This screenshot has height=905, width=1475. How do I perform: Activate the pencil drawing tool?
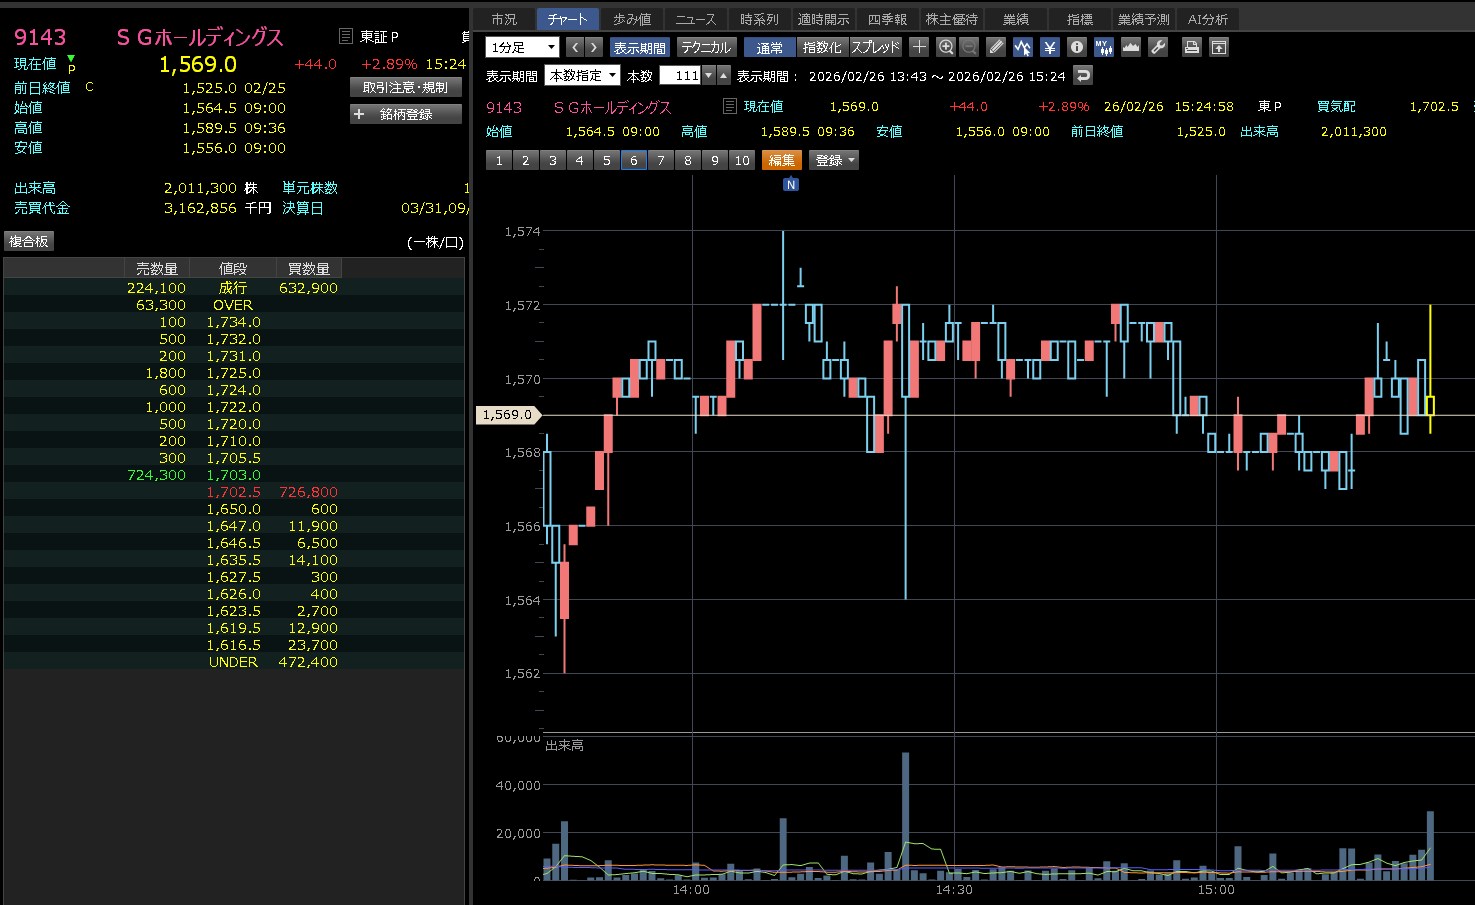click(x=996, y=47)
